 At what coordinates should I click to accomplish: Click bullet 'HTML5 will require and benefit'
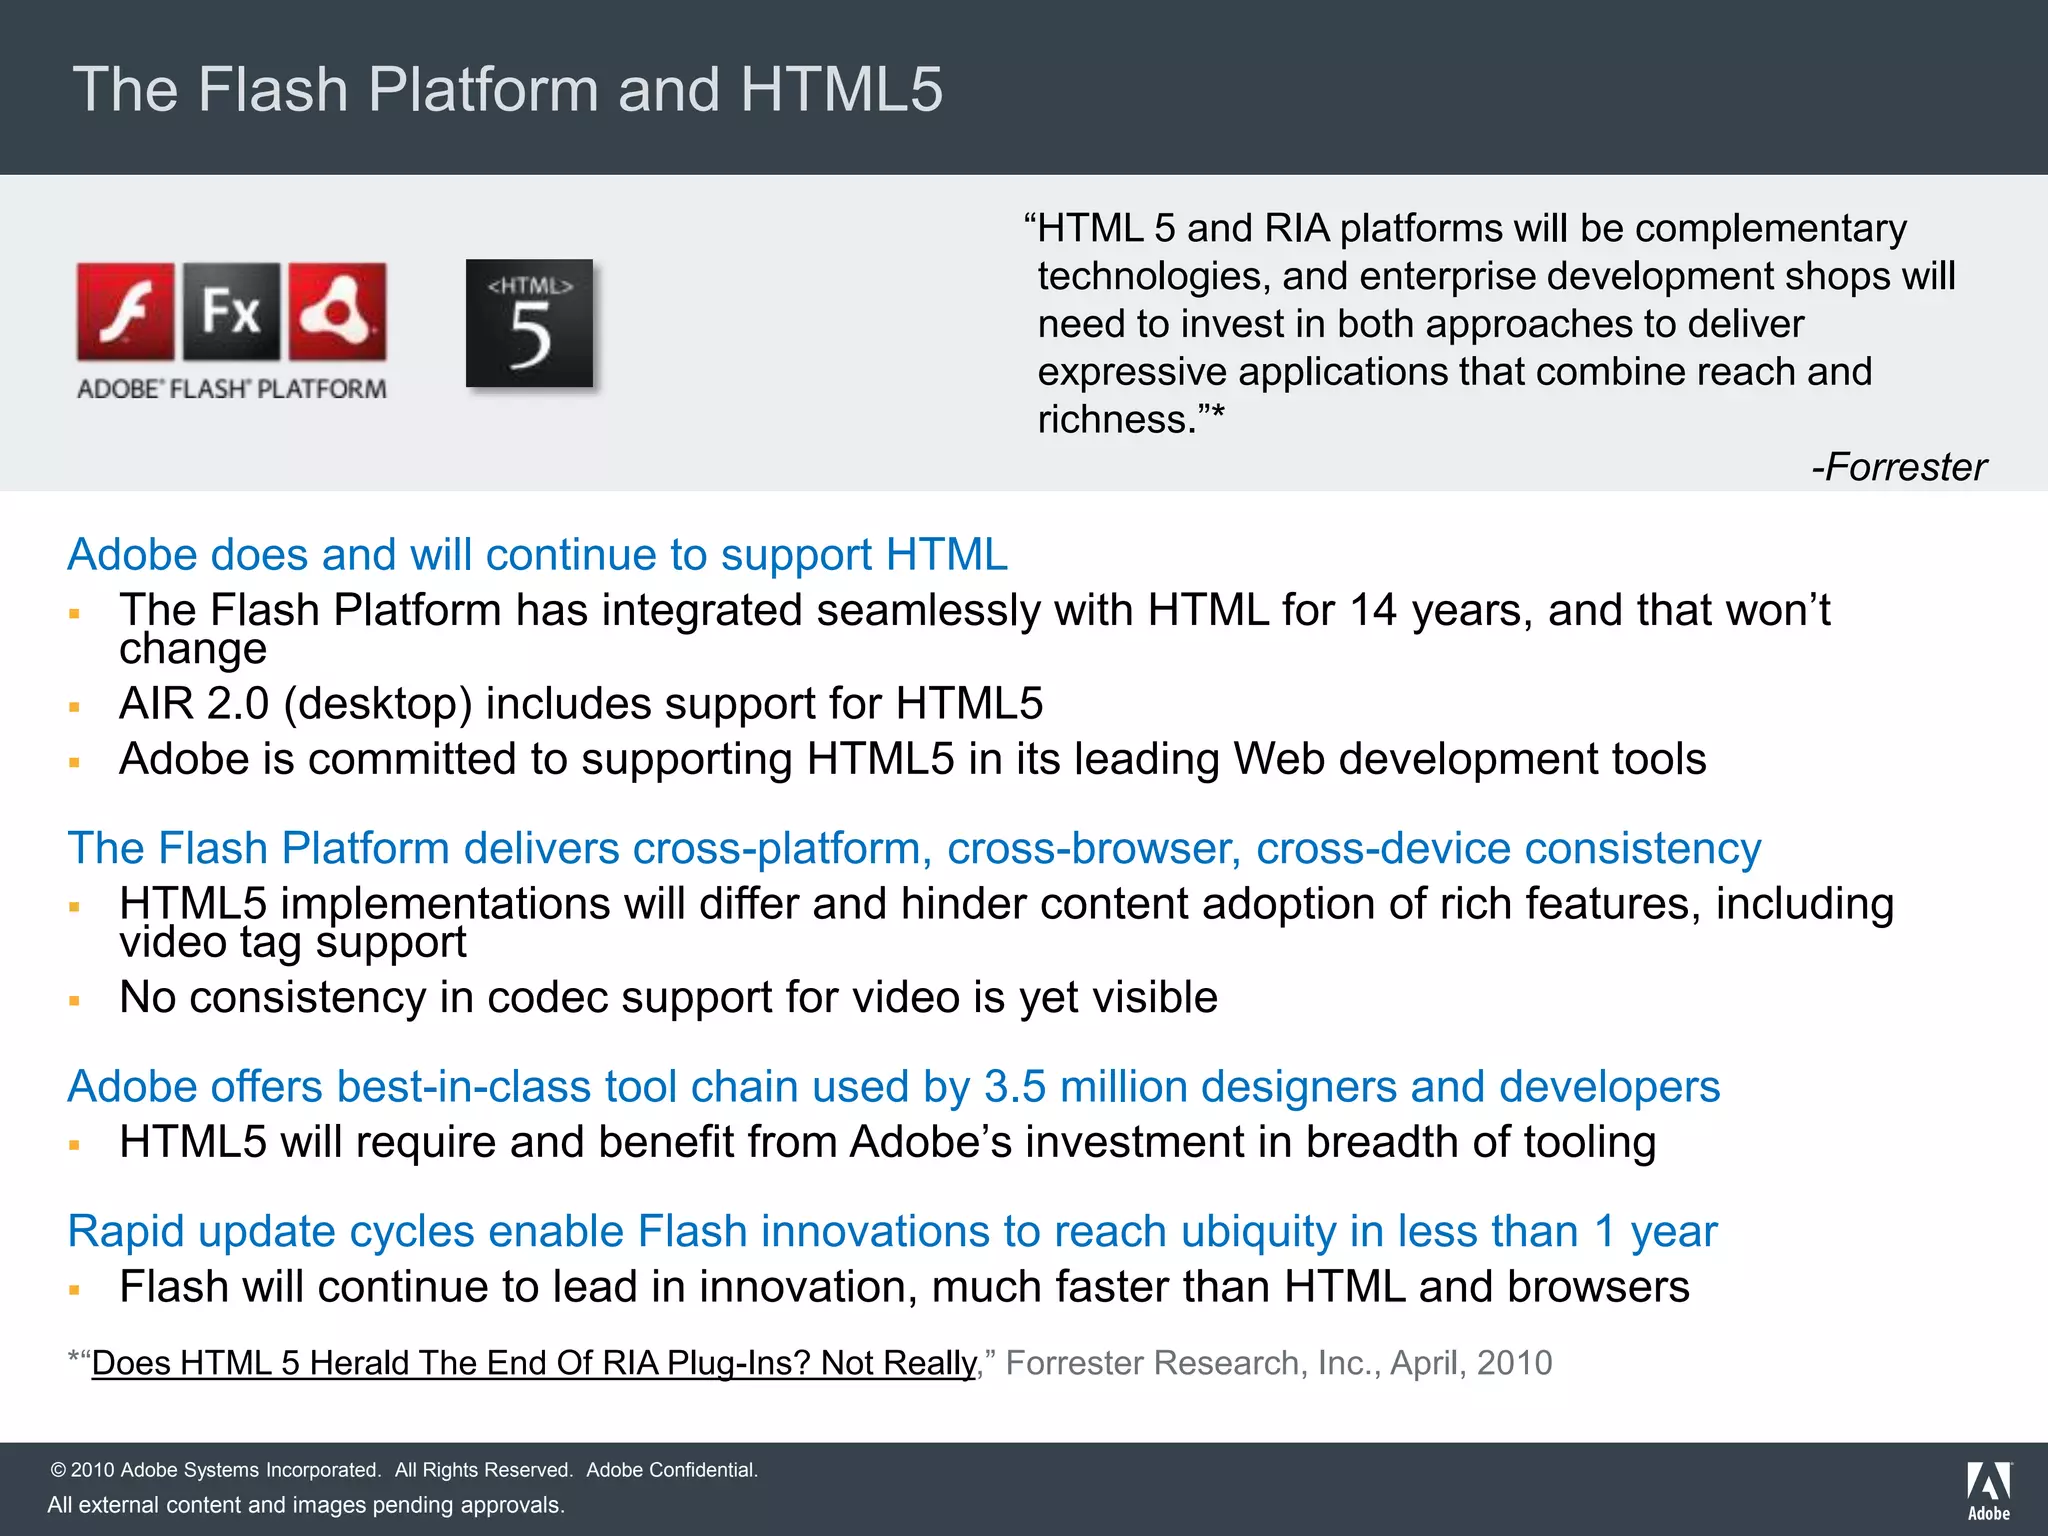point(887,1142)
